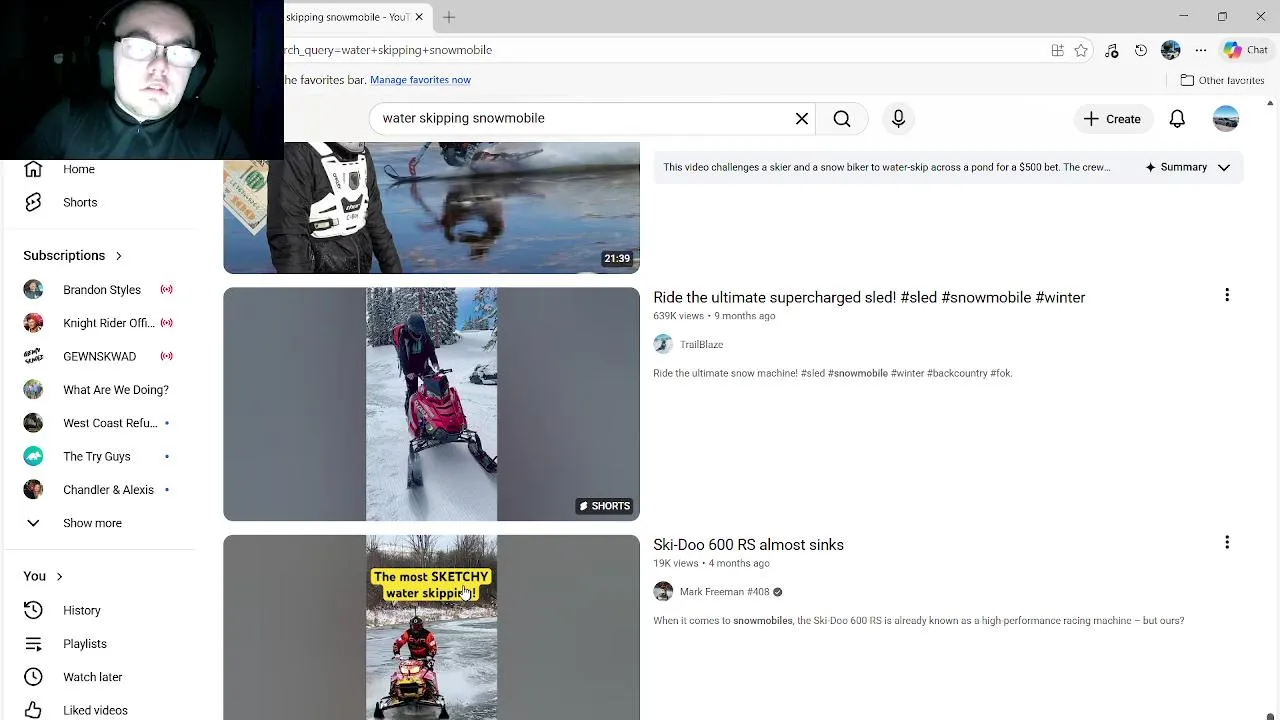Open options menu for supercharged sled video

[1227, 295]
